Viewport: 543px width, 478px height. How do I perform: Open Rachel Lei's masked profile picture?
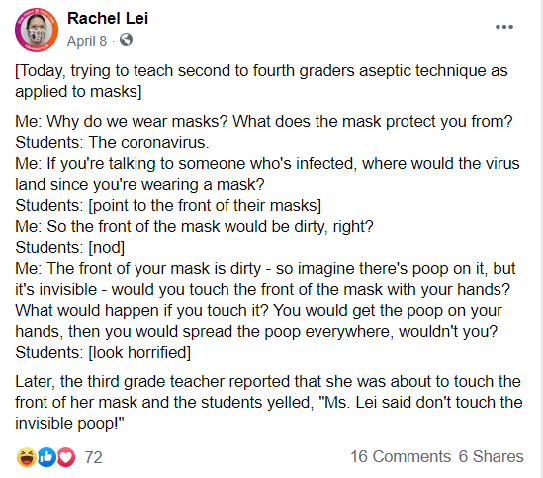[36, 30]
